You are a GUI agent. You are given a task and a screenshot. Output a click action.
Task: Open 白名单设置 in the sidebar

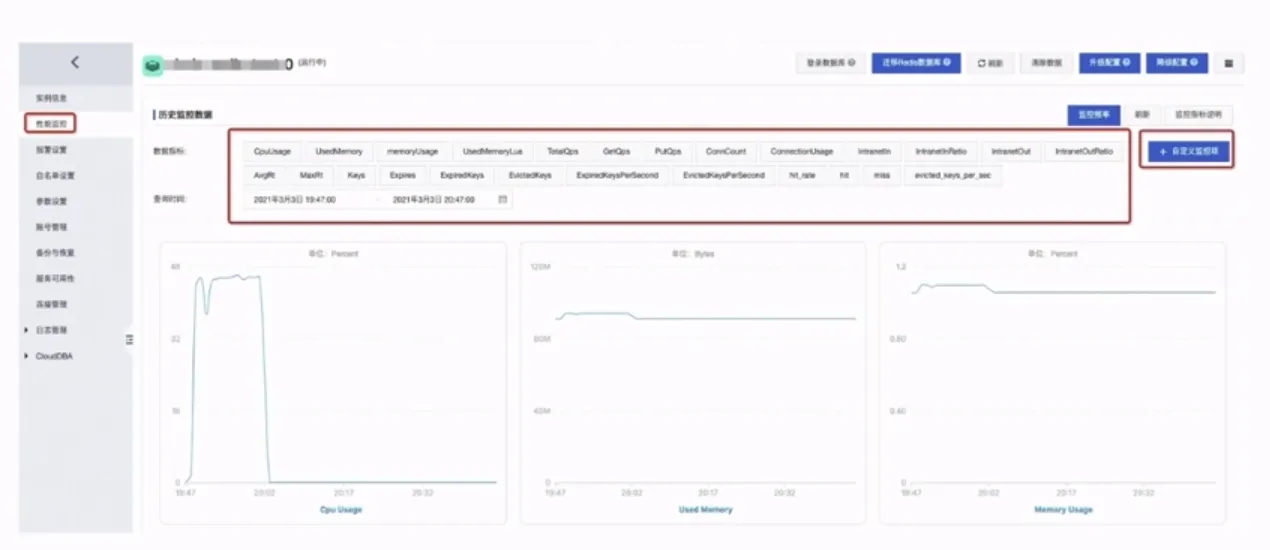click(55, 175)
